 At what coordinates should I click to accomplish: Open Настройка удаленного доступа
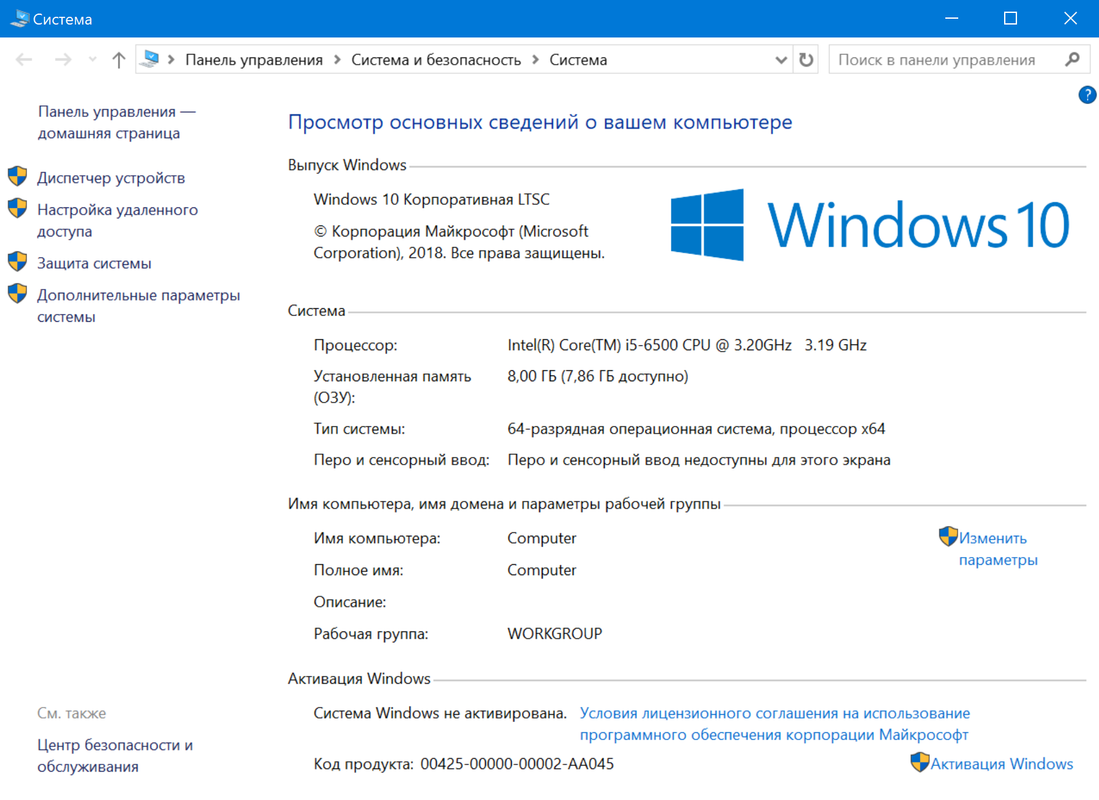(x=117, y=220)
